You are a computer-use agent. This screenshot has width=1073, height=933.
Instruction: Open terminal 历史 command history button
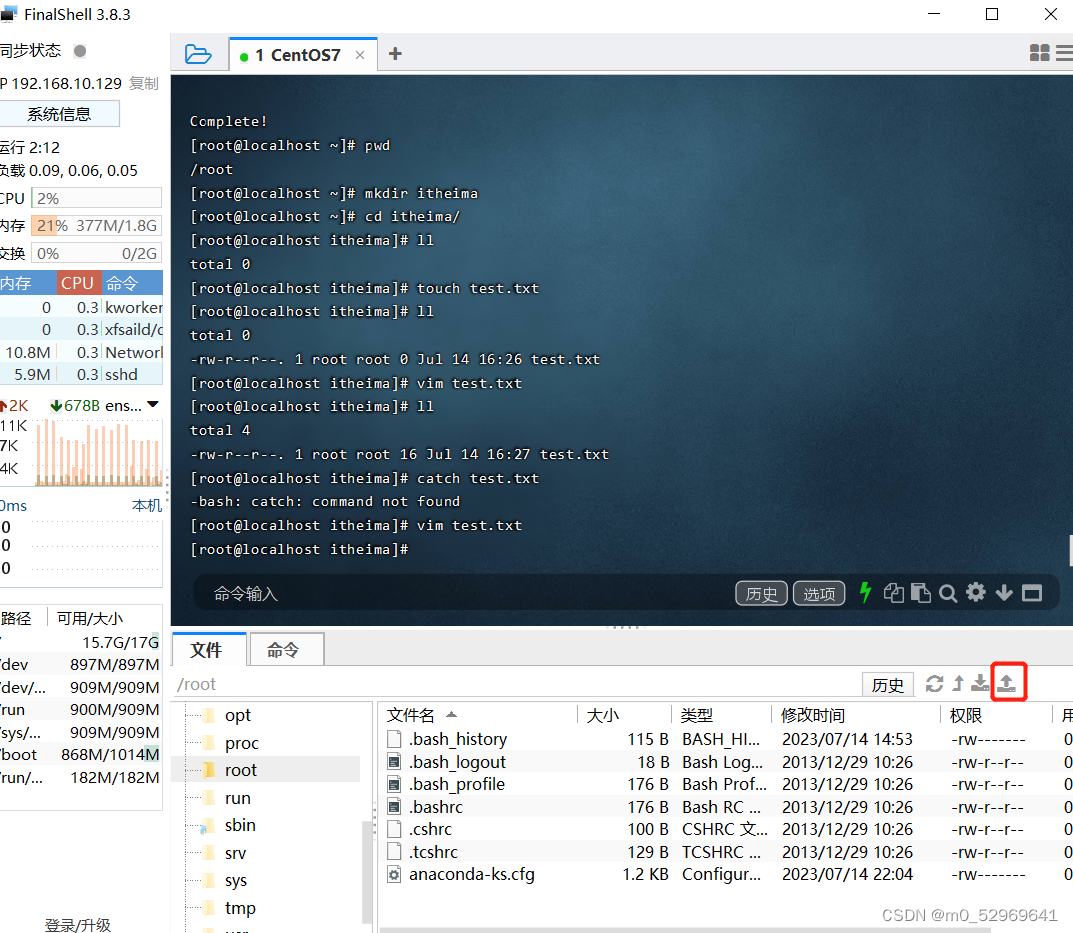click(761, 593)
